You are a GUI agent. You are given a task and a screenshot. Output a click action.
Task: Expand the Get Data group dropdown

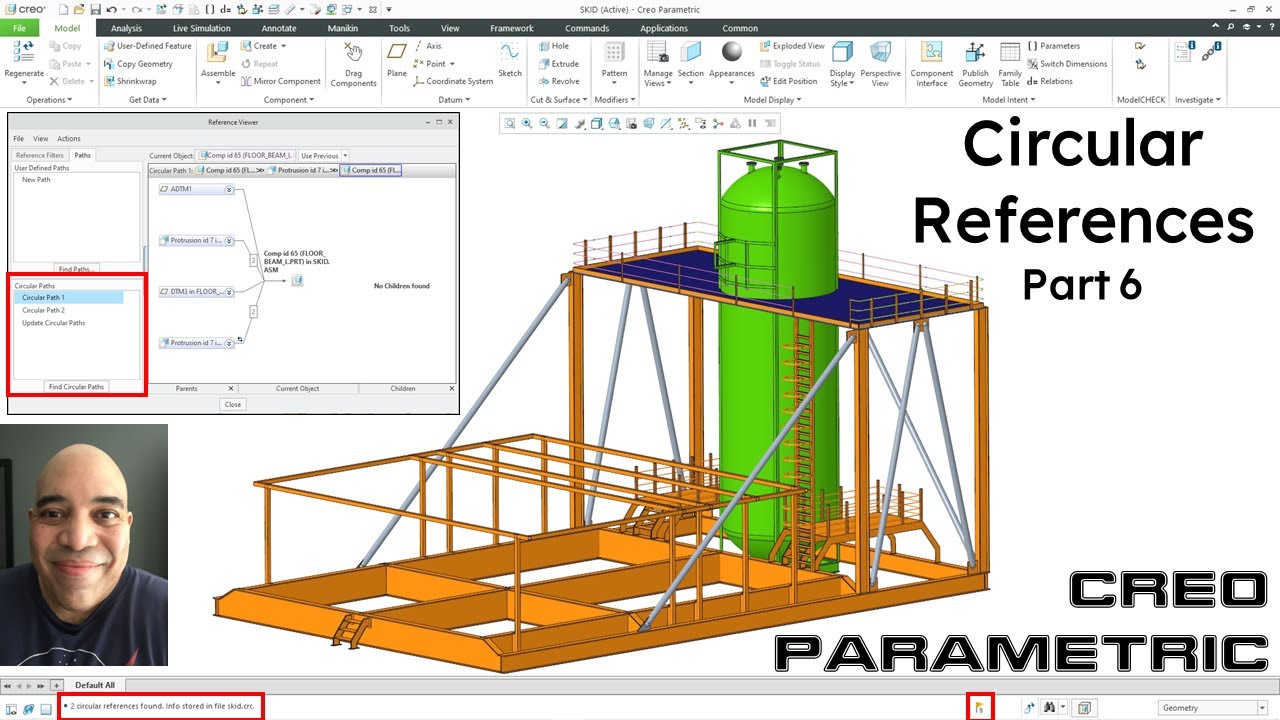click(148, 100)
